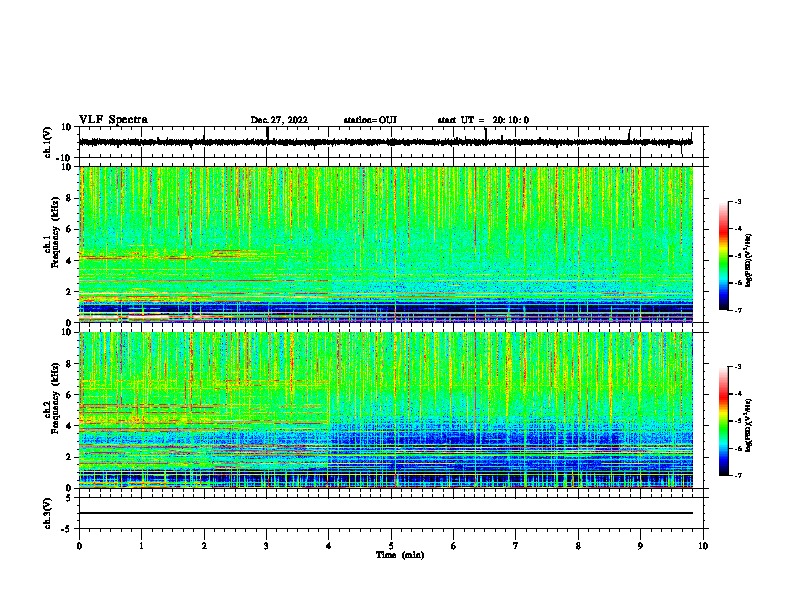Screen dimensions: 792x612
Task: Click the ch.1 frequency tick label "4"
Action: [x=69, y=261]
